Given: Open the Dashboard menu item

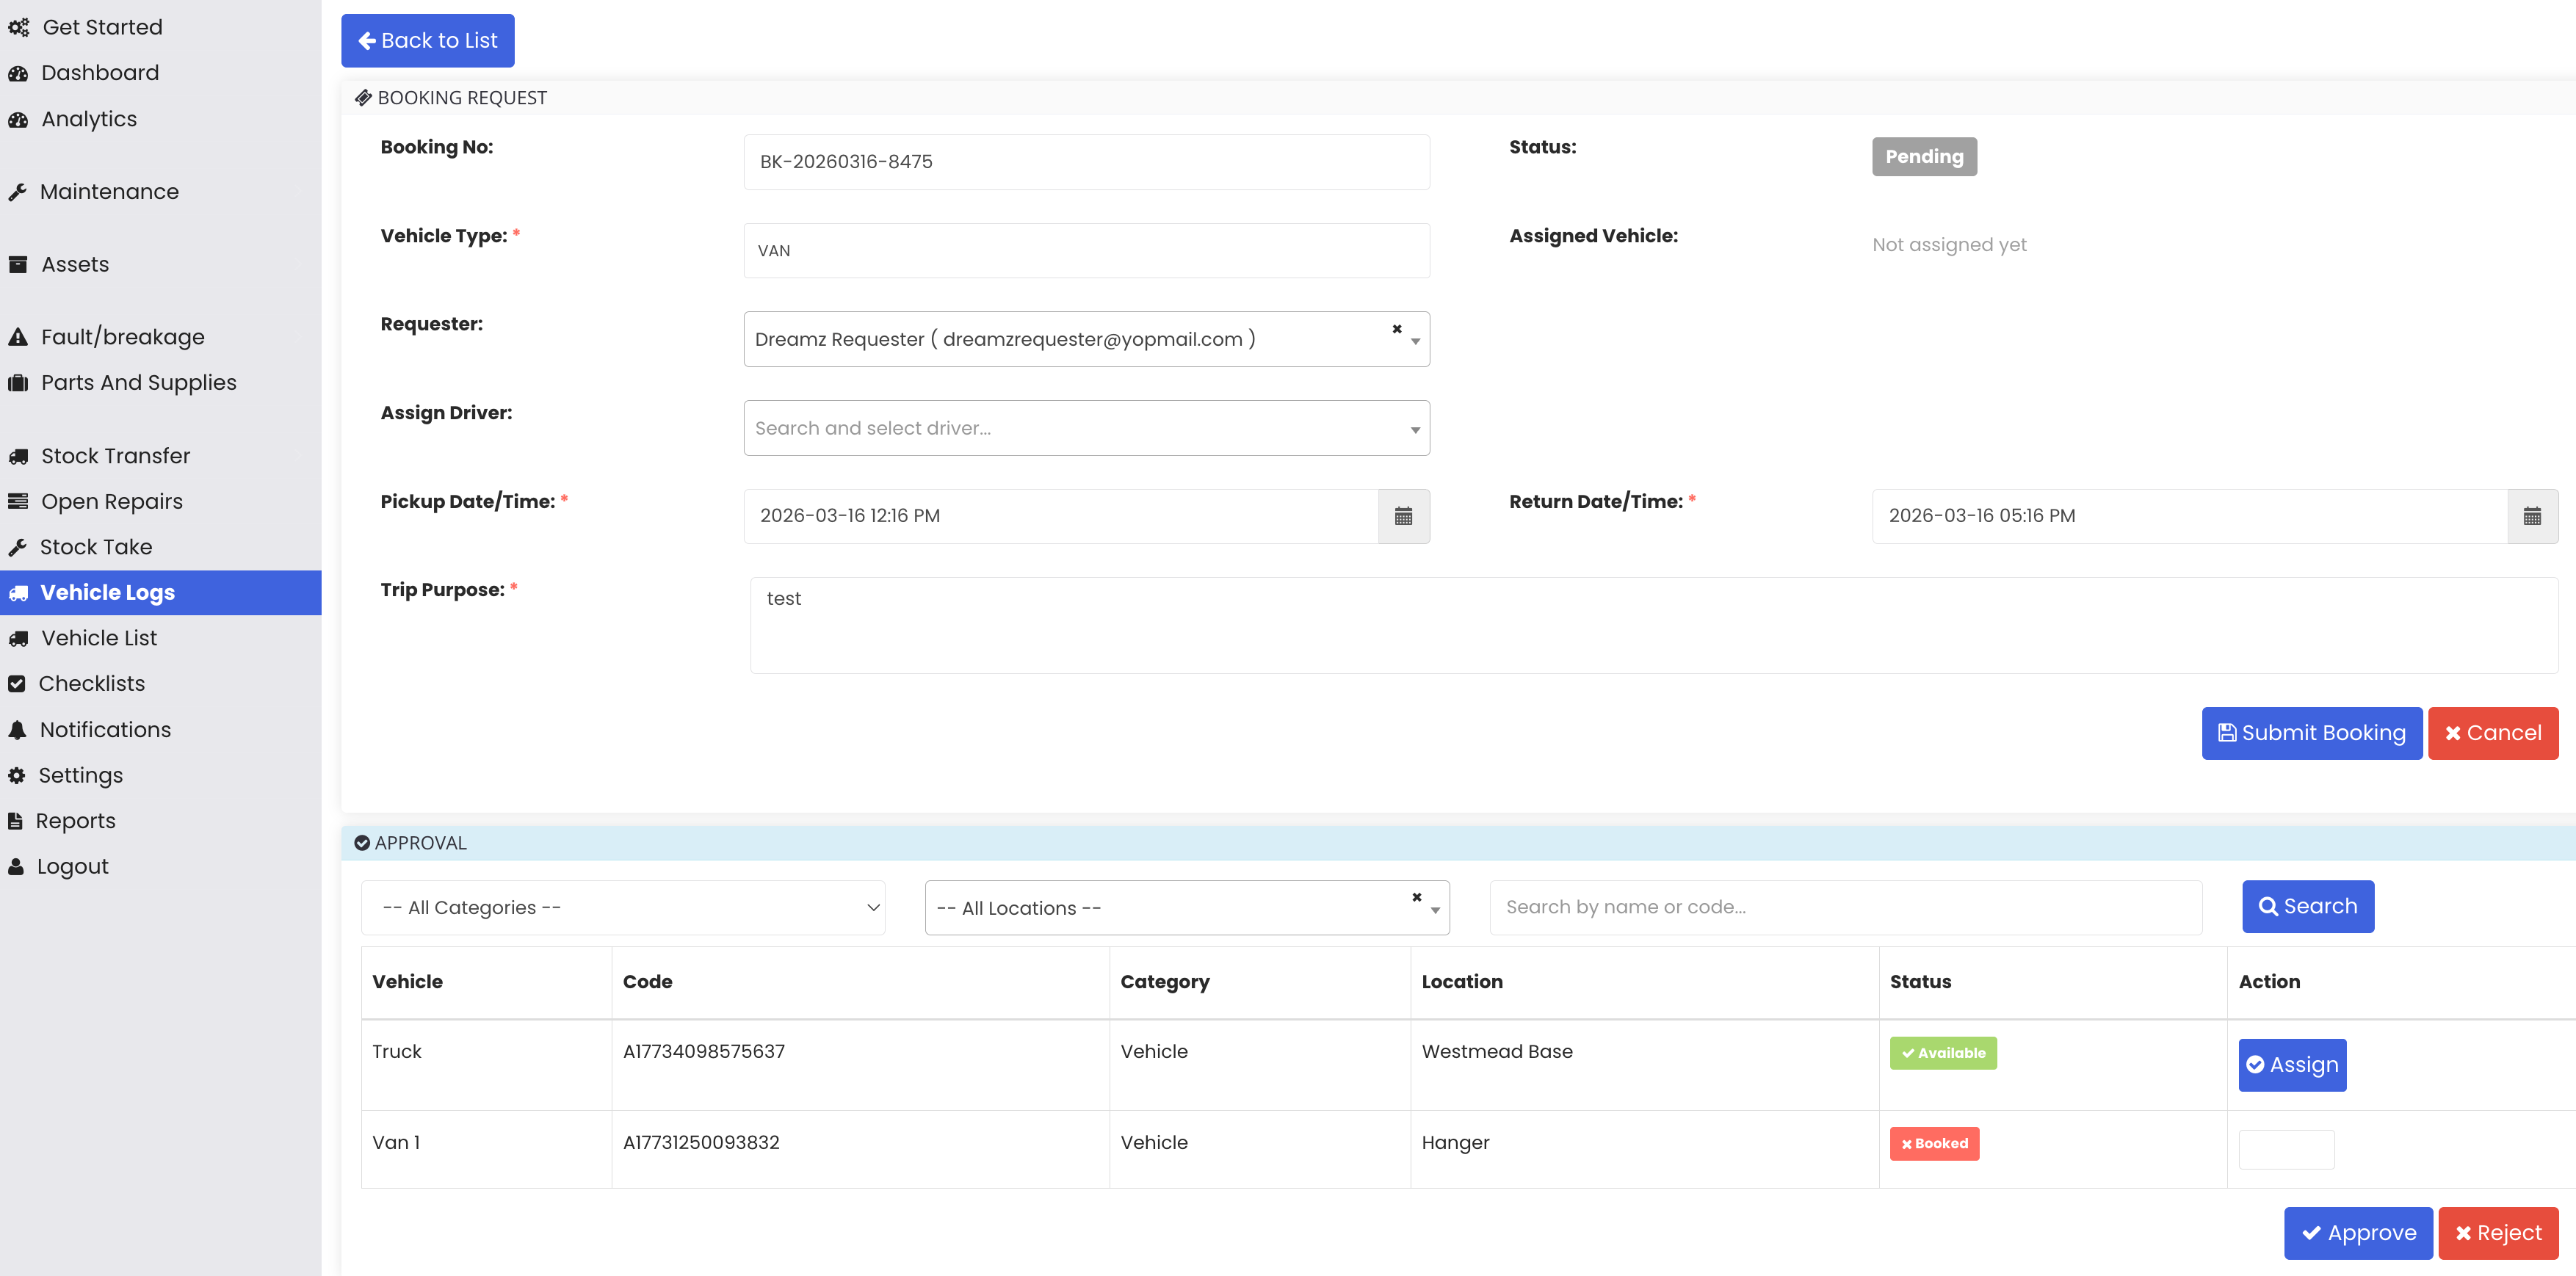Looking at the screenshot, I should click(x=99, y=73).
